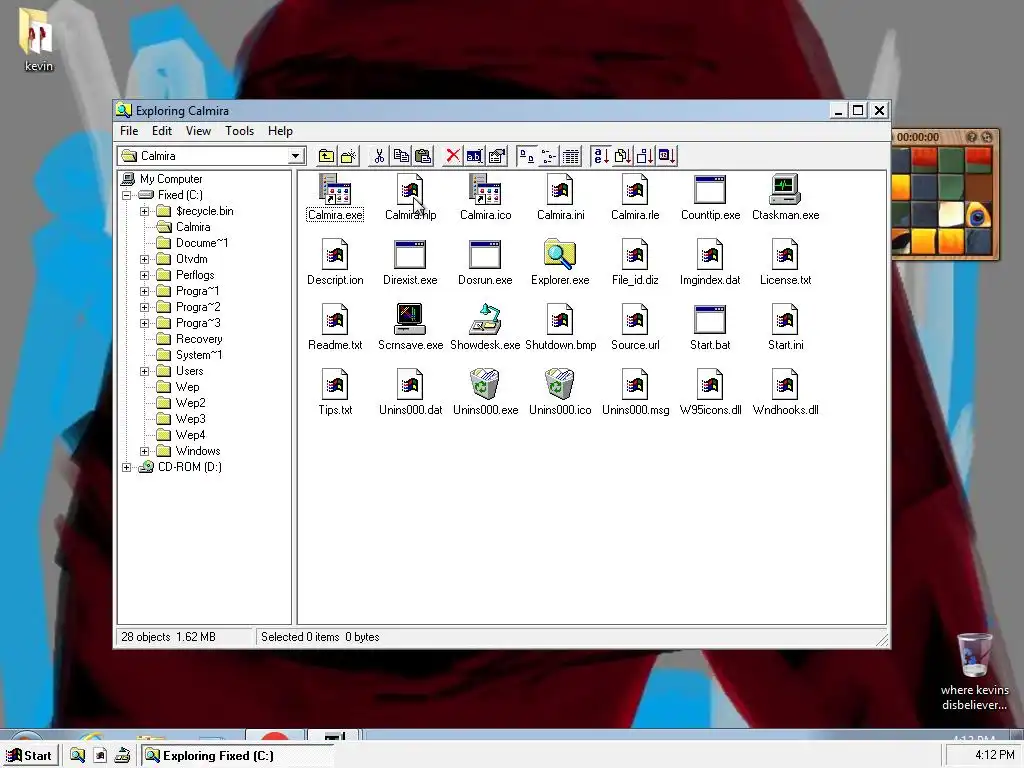This screenshot has width=1024, height=768.
Task: Select Dosrun.exe file
Action: [x=485, y=263]
